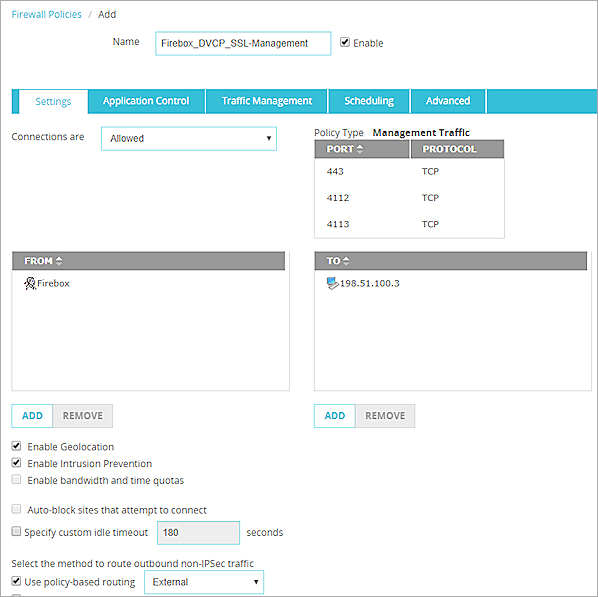Sort the FROM list with its sort arrows
The height and width of the screenshot is (597, 598).
tap(59, 261)
